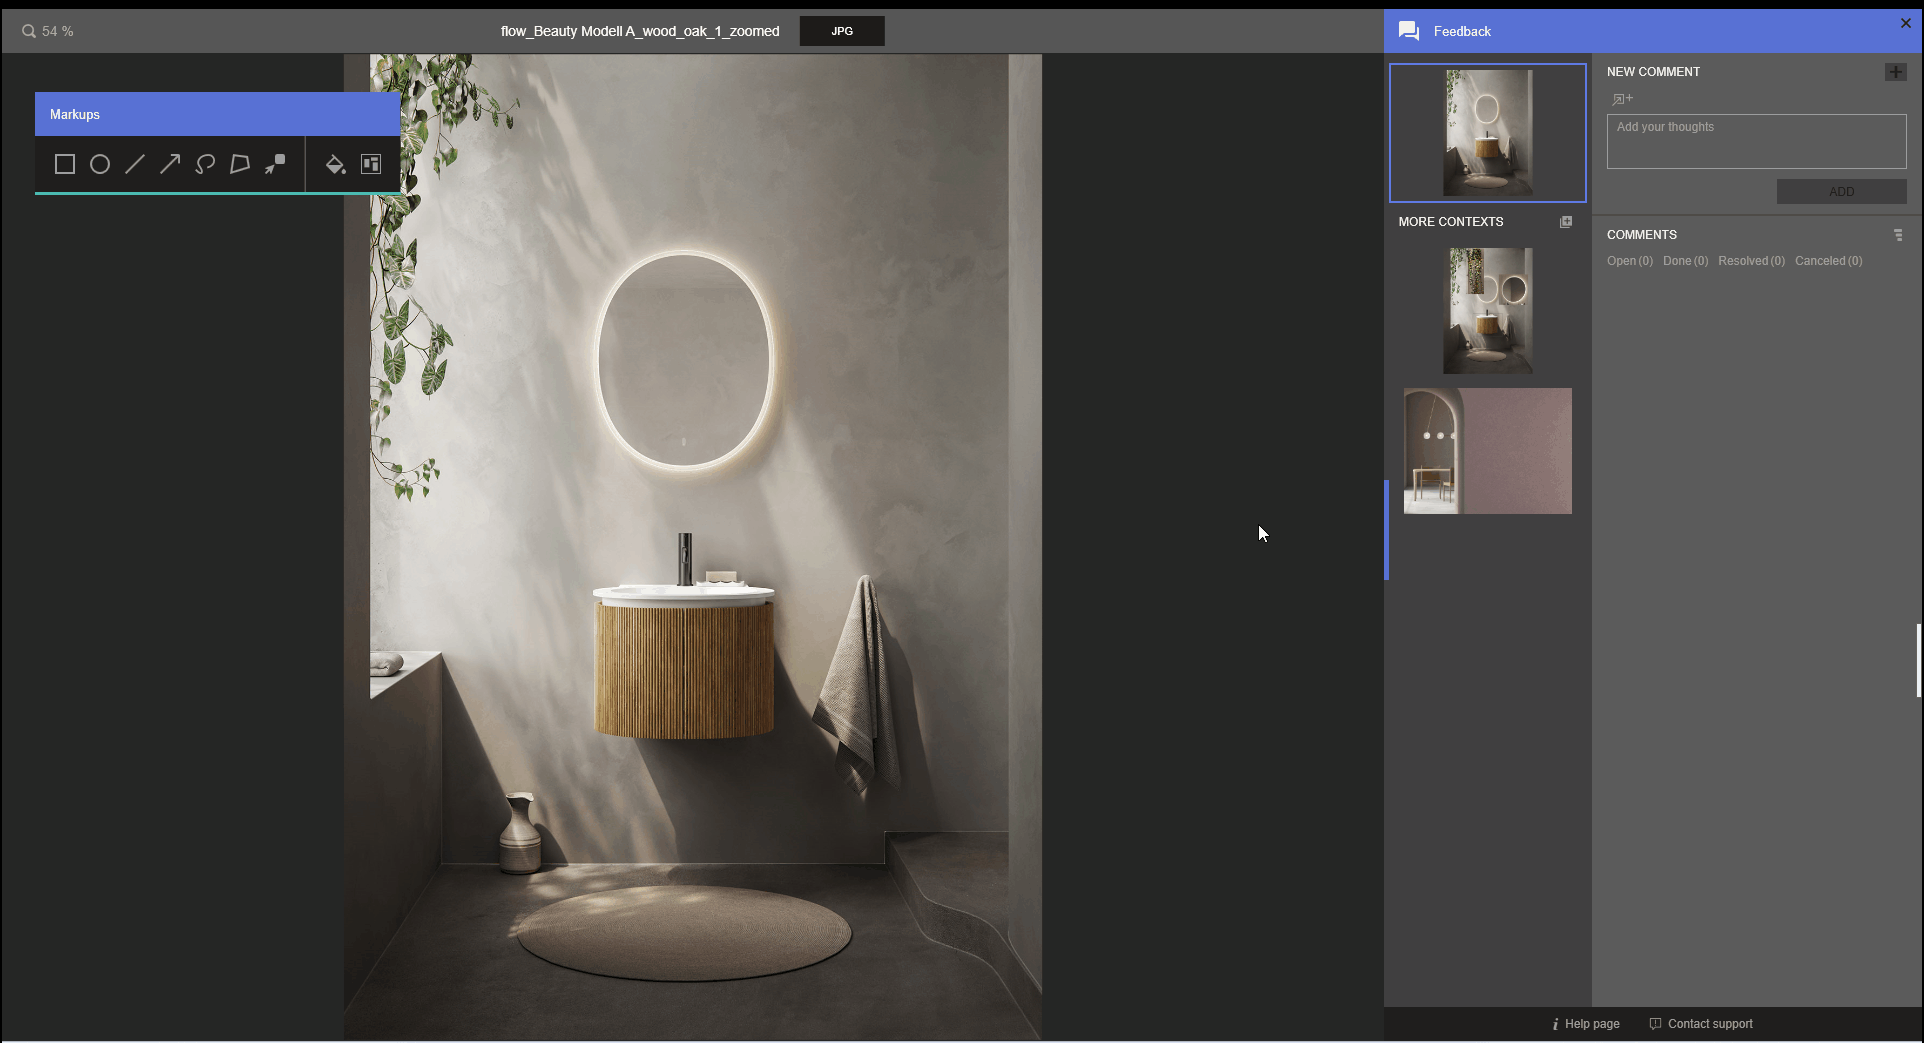Image resolution: width=1924 pixels, height=1043 pixels.
Task: Select the double-mirror bathroom context thumbnail
Action: pyautogui.click(x=1488, y=311)
